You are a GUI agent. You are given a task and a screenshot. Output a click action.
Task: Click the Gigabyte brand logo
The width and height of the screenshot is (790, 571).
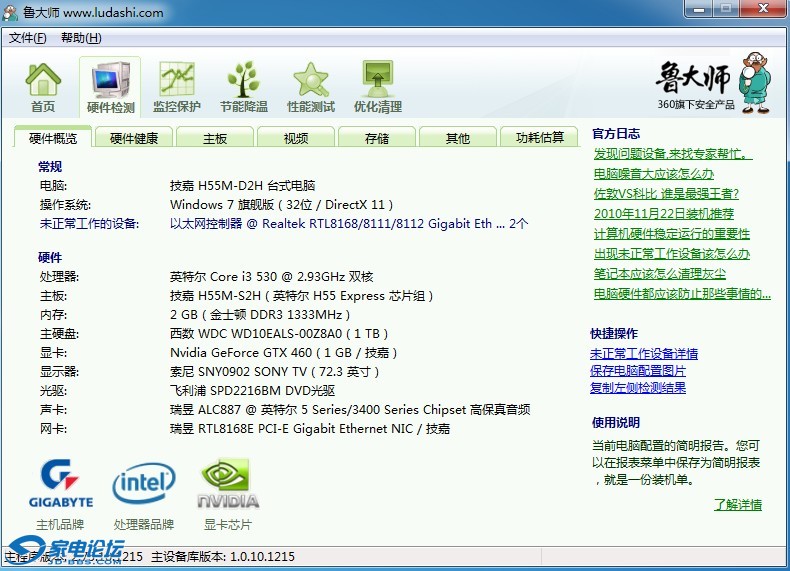coord(60,483)
